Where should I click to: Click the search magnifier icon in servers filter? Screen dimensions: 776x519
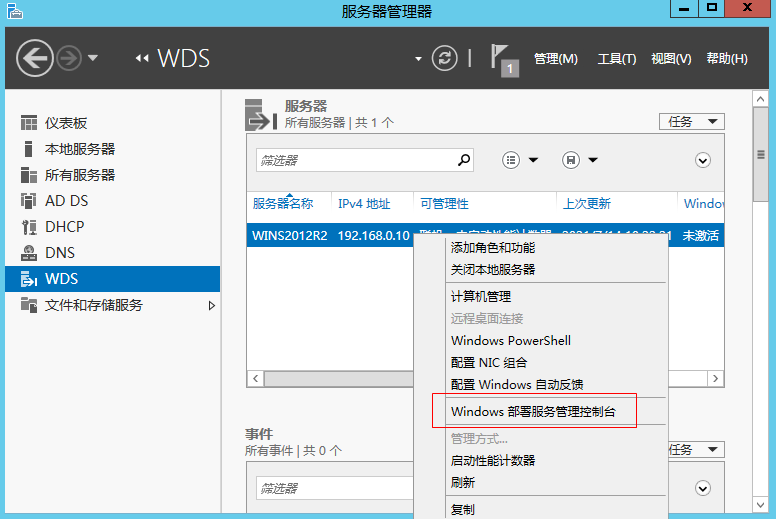[464, 160]
